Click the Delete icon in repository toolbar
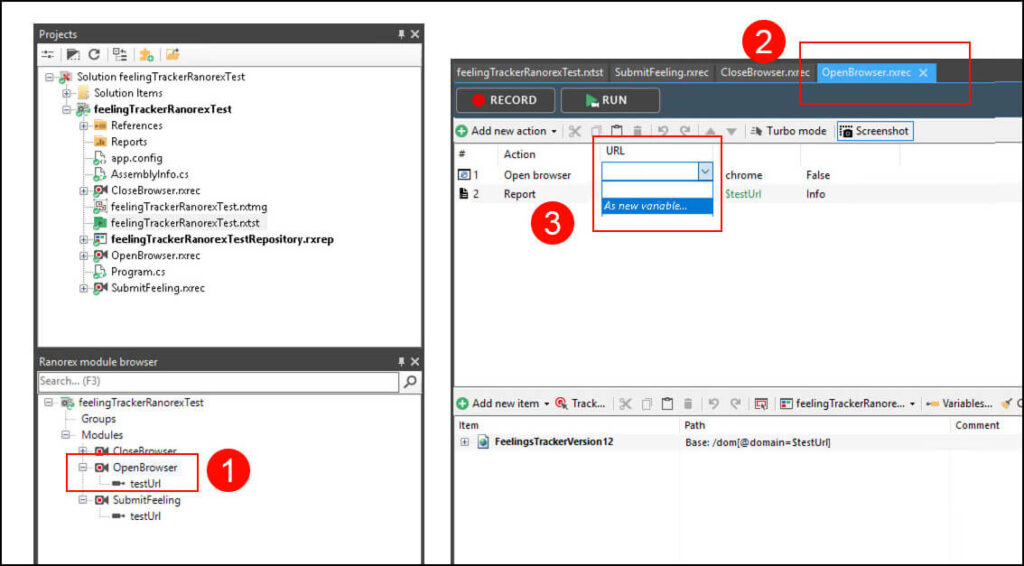Image resolution: width=1024 pixels, height=566 pixels. (x=688, y=404)
